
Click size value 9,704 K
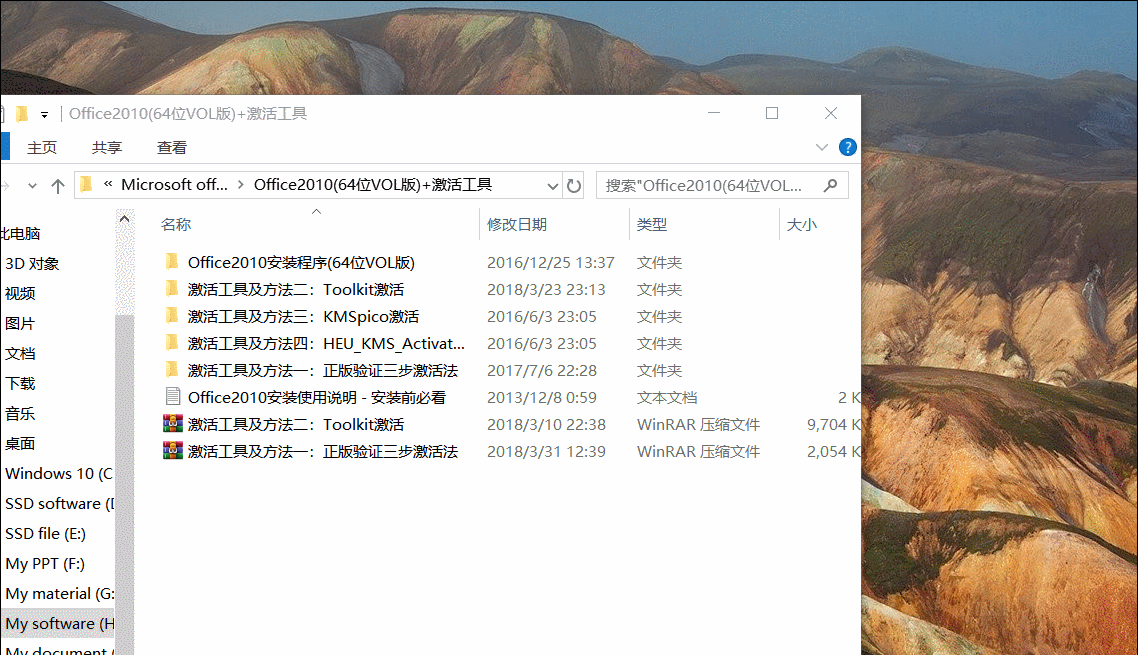coord(833,425)
